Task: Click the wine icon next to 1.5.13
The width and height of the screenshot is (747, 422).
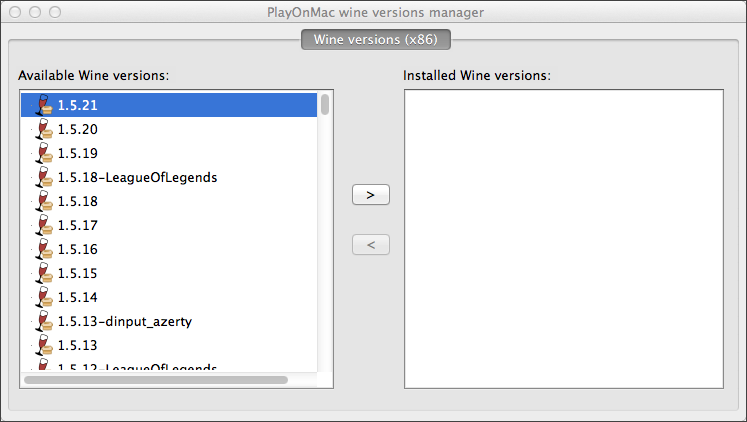Action: coord(43,345)
